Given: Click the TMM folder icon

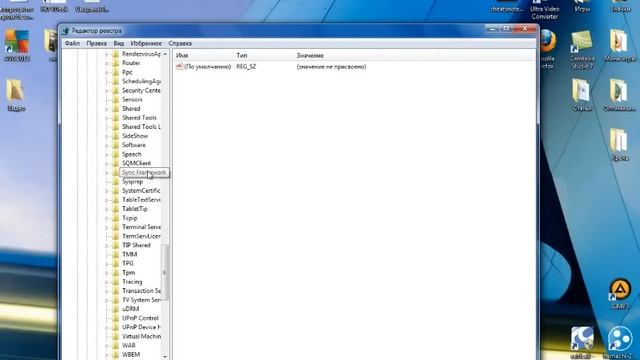Looking at the screenshot, I should coord(116,254).
